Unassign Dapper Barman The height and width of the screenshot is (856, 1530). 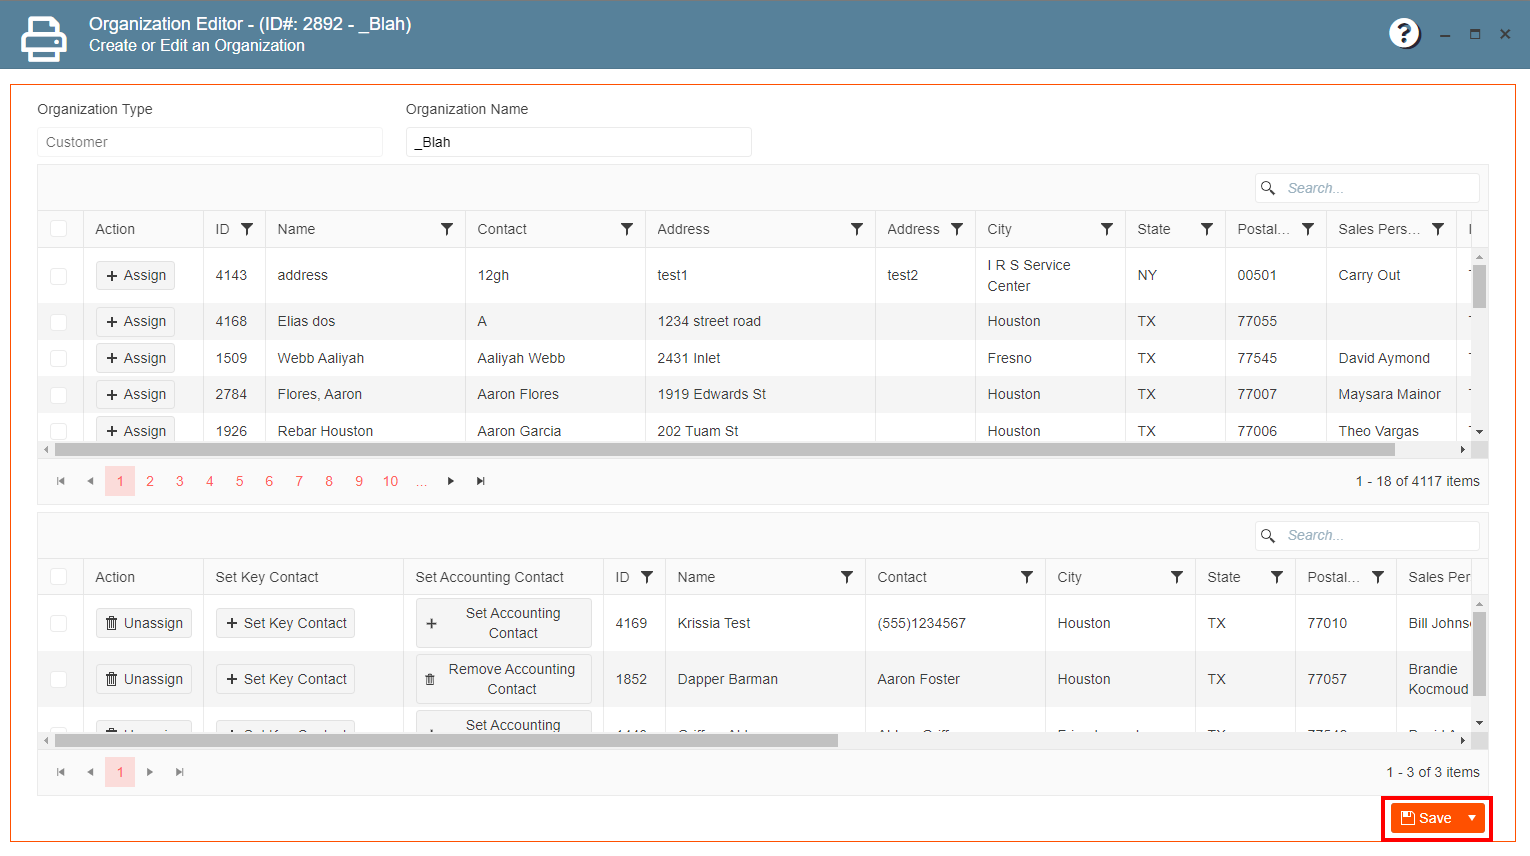tap(144, 679)
